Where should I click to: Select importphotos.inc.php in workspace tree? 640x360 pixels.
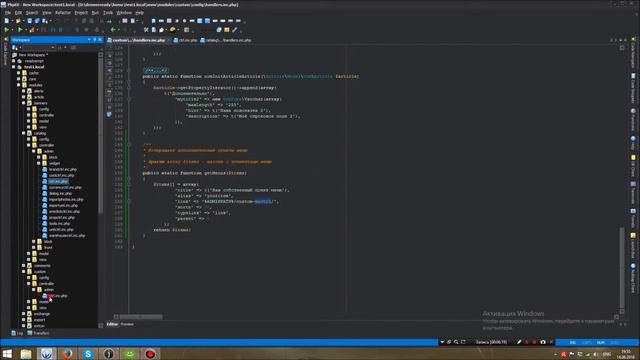tap(66, 200)
